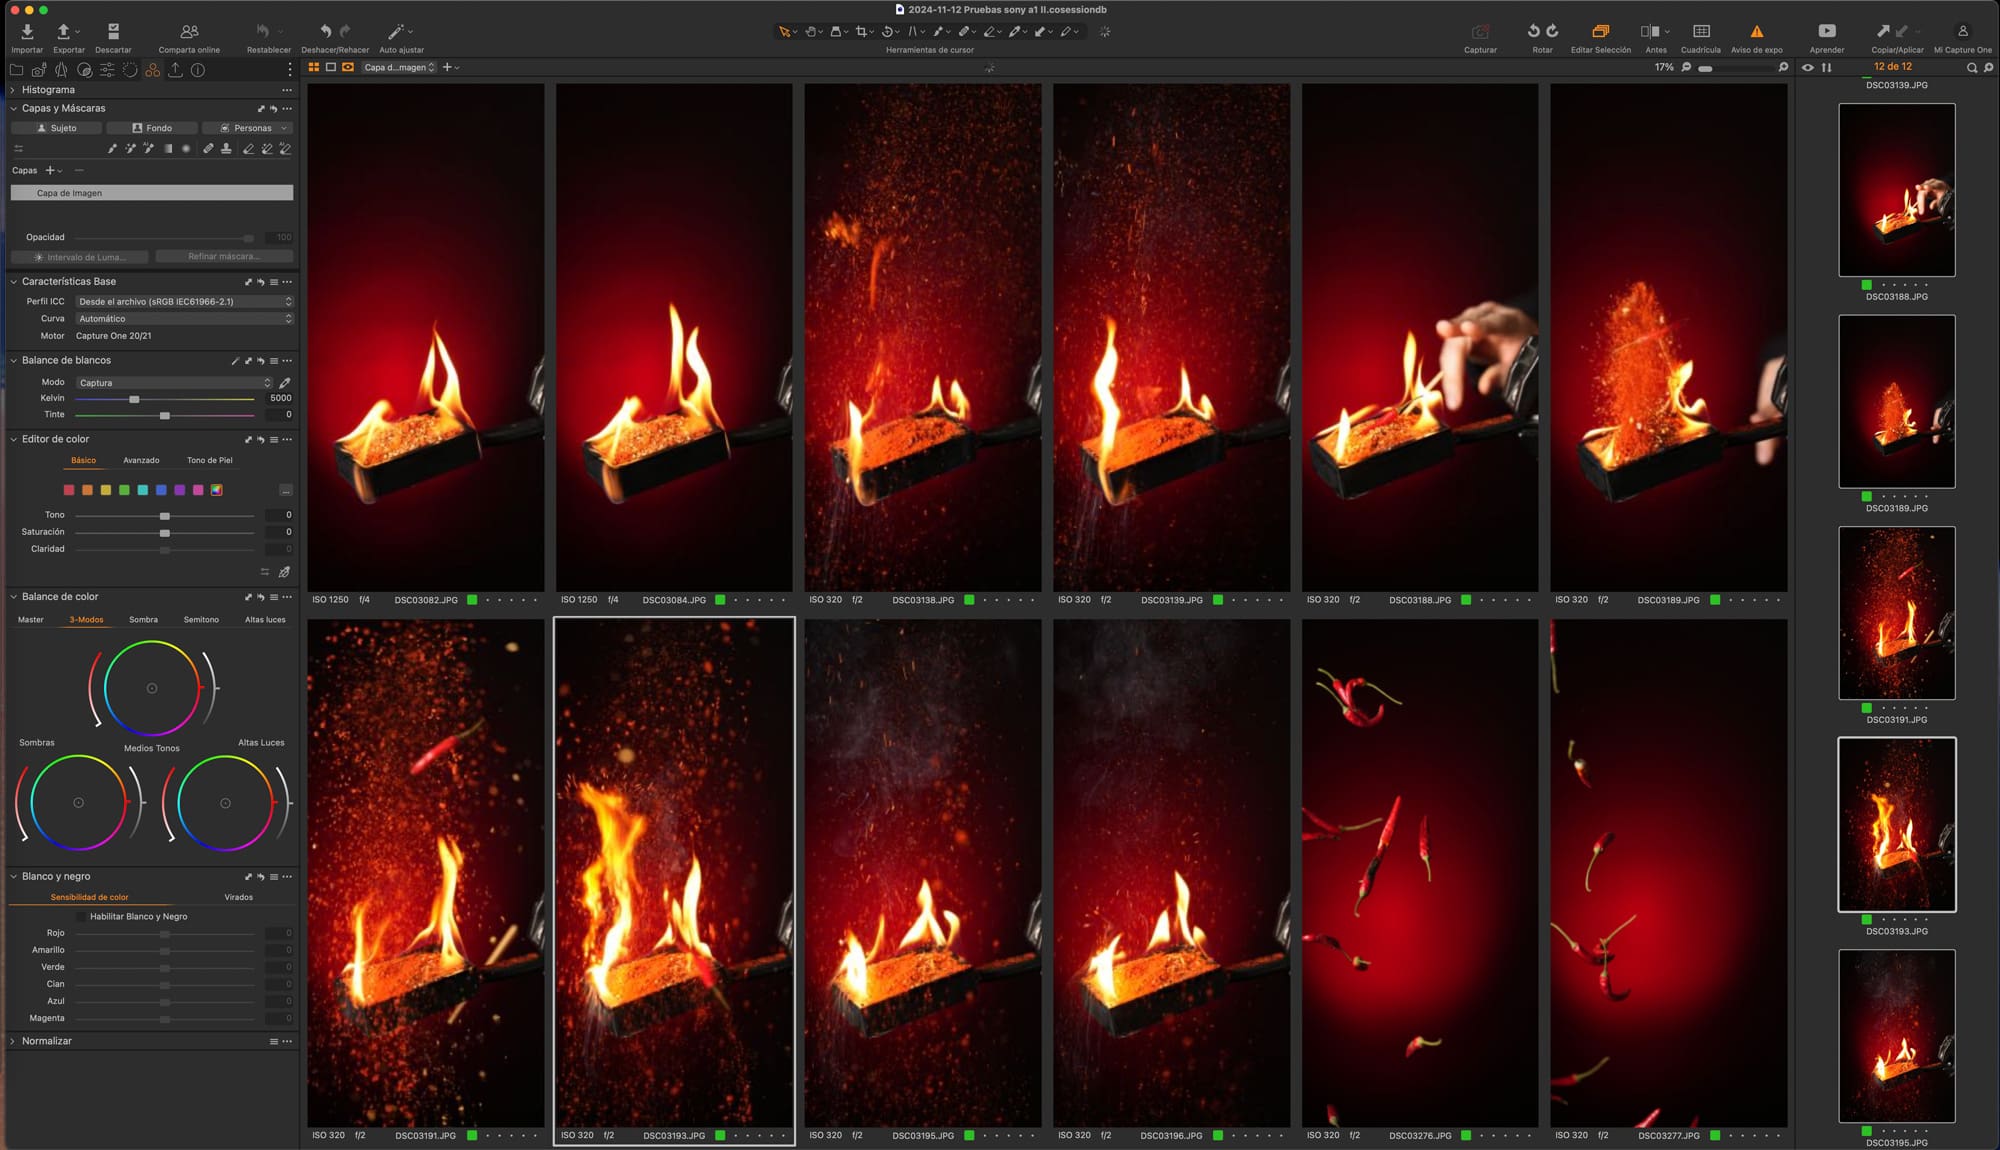This screenshot has height=1150, width=2000.
Task: Open the Library tool tab folder icon
Action: click(16, 70)
